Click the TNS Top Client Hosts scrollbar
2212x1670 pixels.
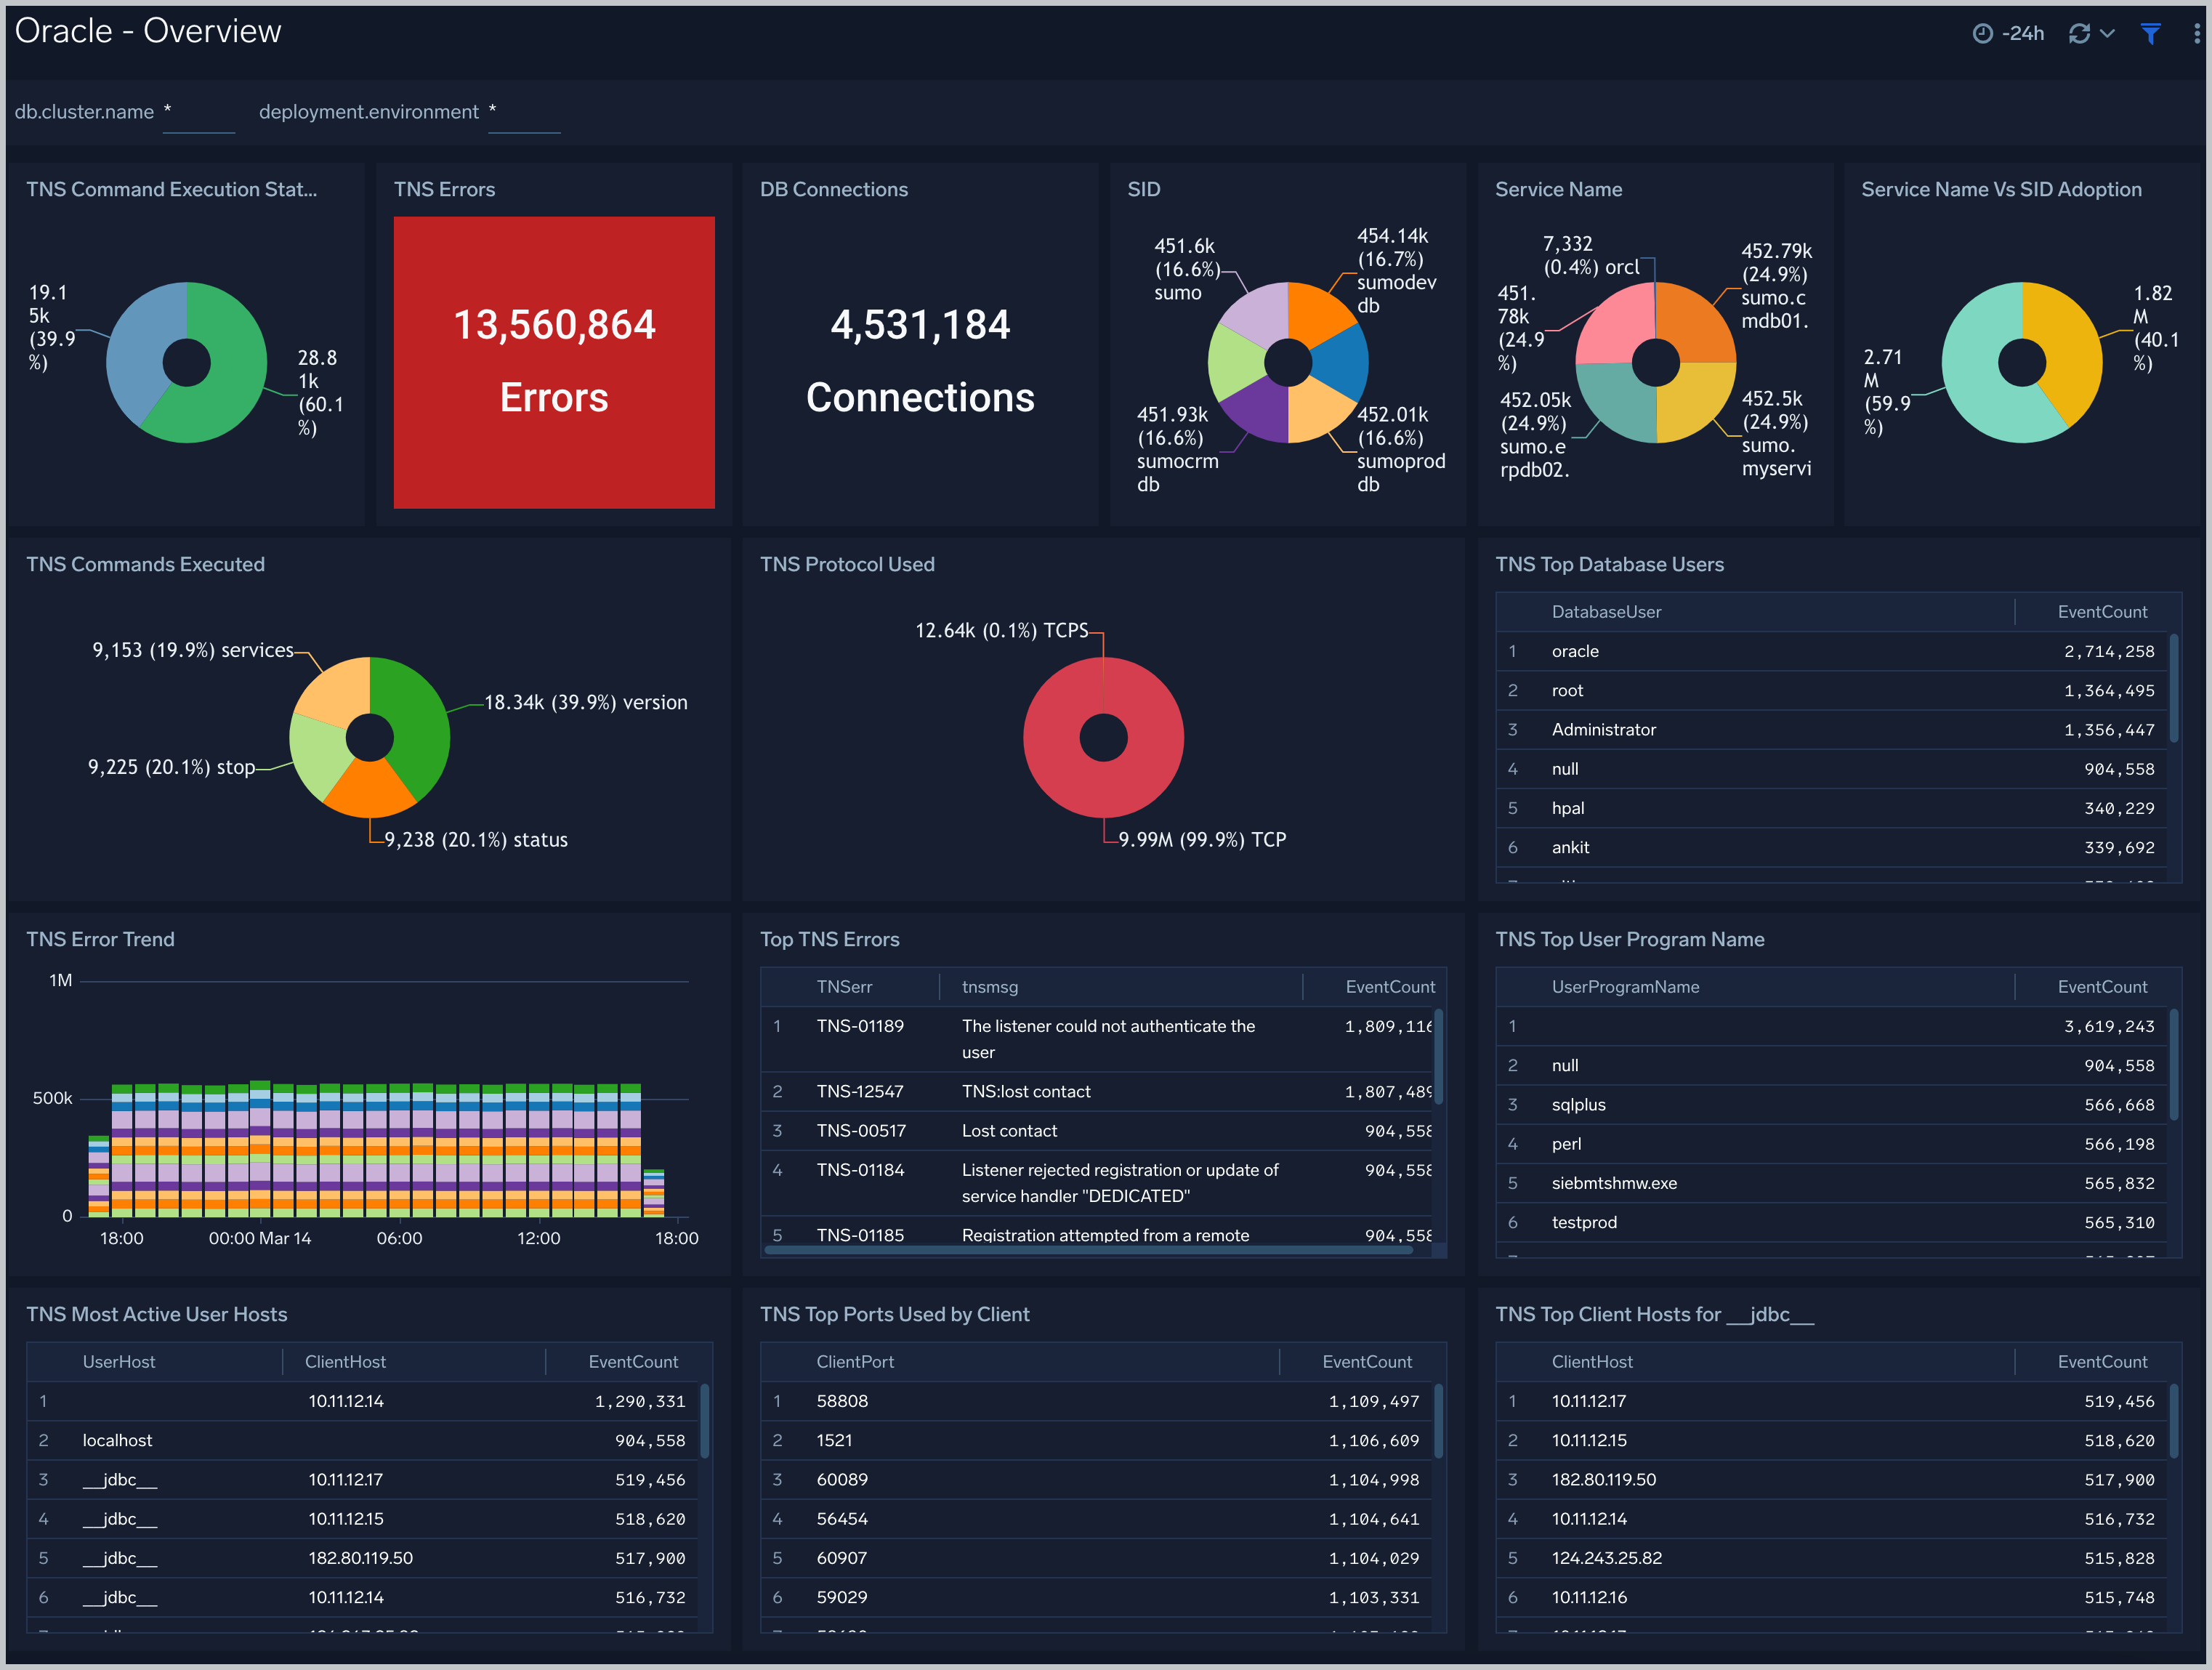[2174, 1420]
